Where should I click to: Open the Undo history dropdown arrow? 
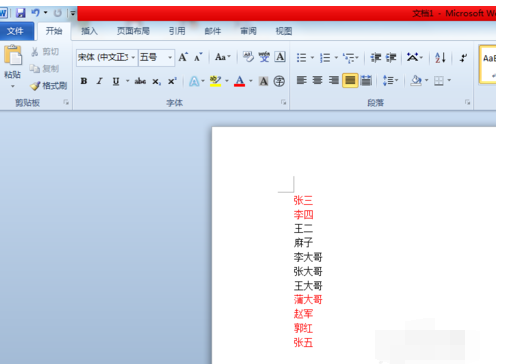(x=46, y=13)
